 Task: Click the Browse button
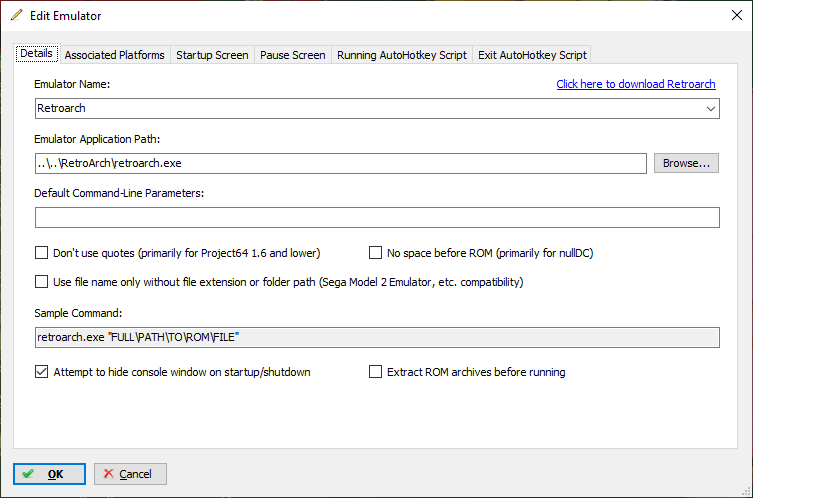point(686,163)
